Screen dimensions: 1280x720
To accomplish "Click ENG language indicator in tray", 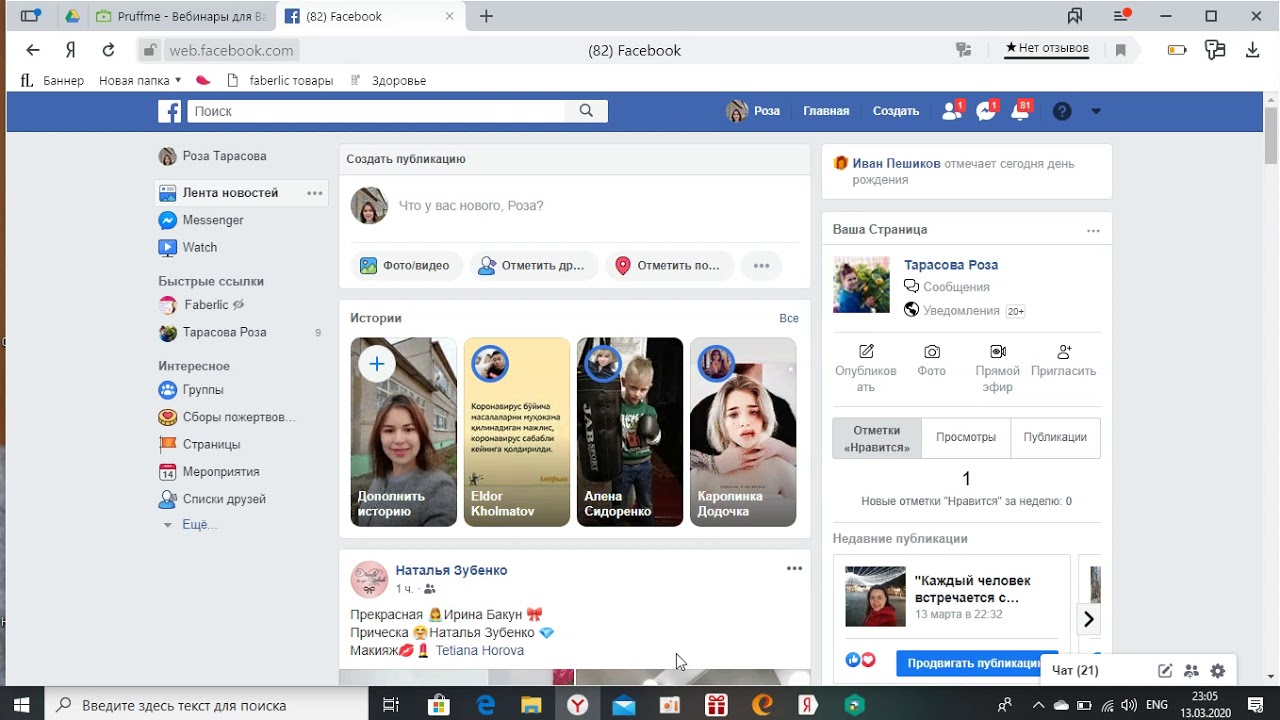I will [1157, 706].
